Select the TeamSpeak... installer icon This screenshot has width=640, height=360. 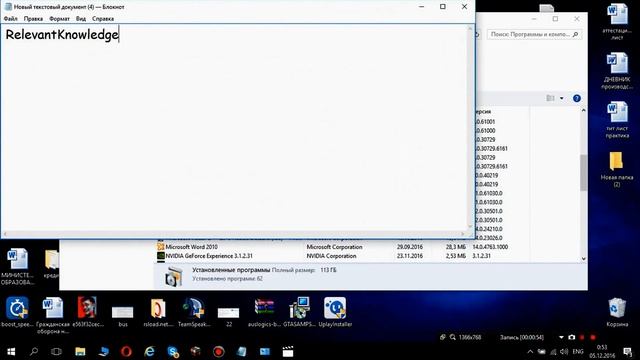[194, 312]
